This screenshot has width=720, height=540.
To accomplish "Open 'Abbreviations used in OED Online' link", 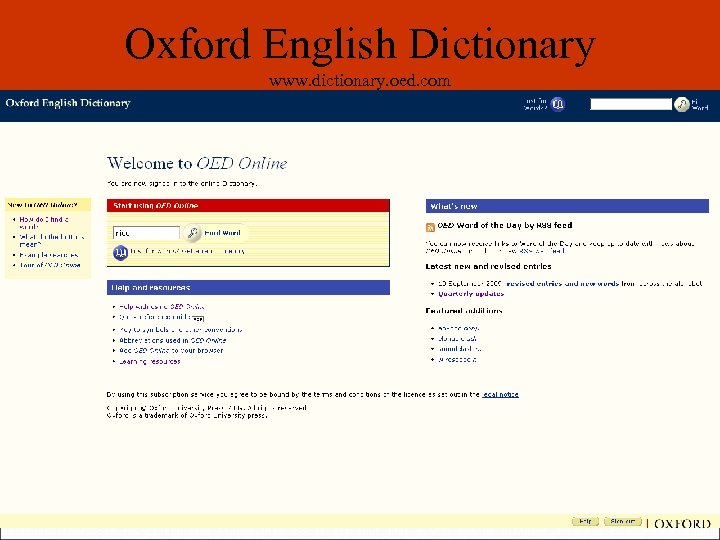I will pyautogui.click(x=173, y=340).
